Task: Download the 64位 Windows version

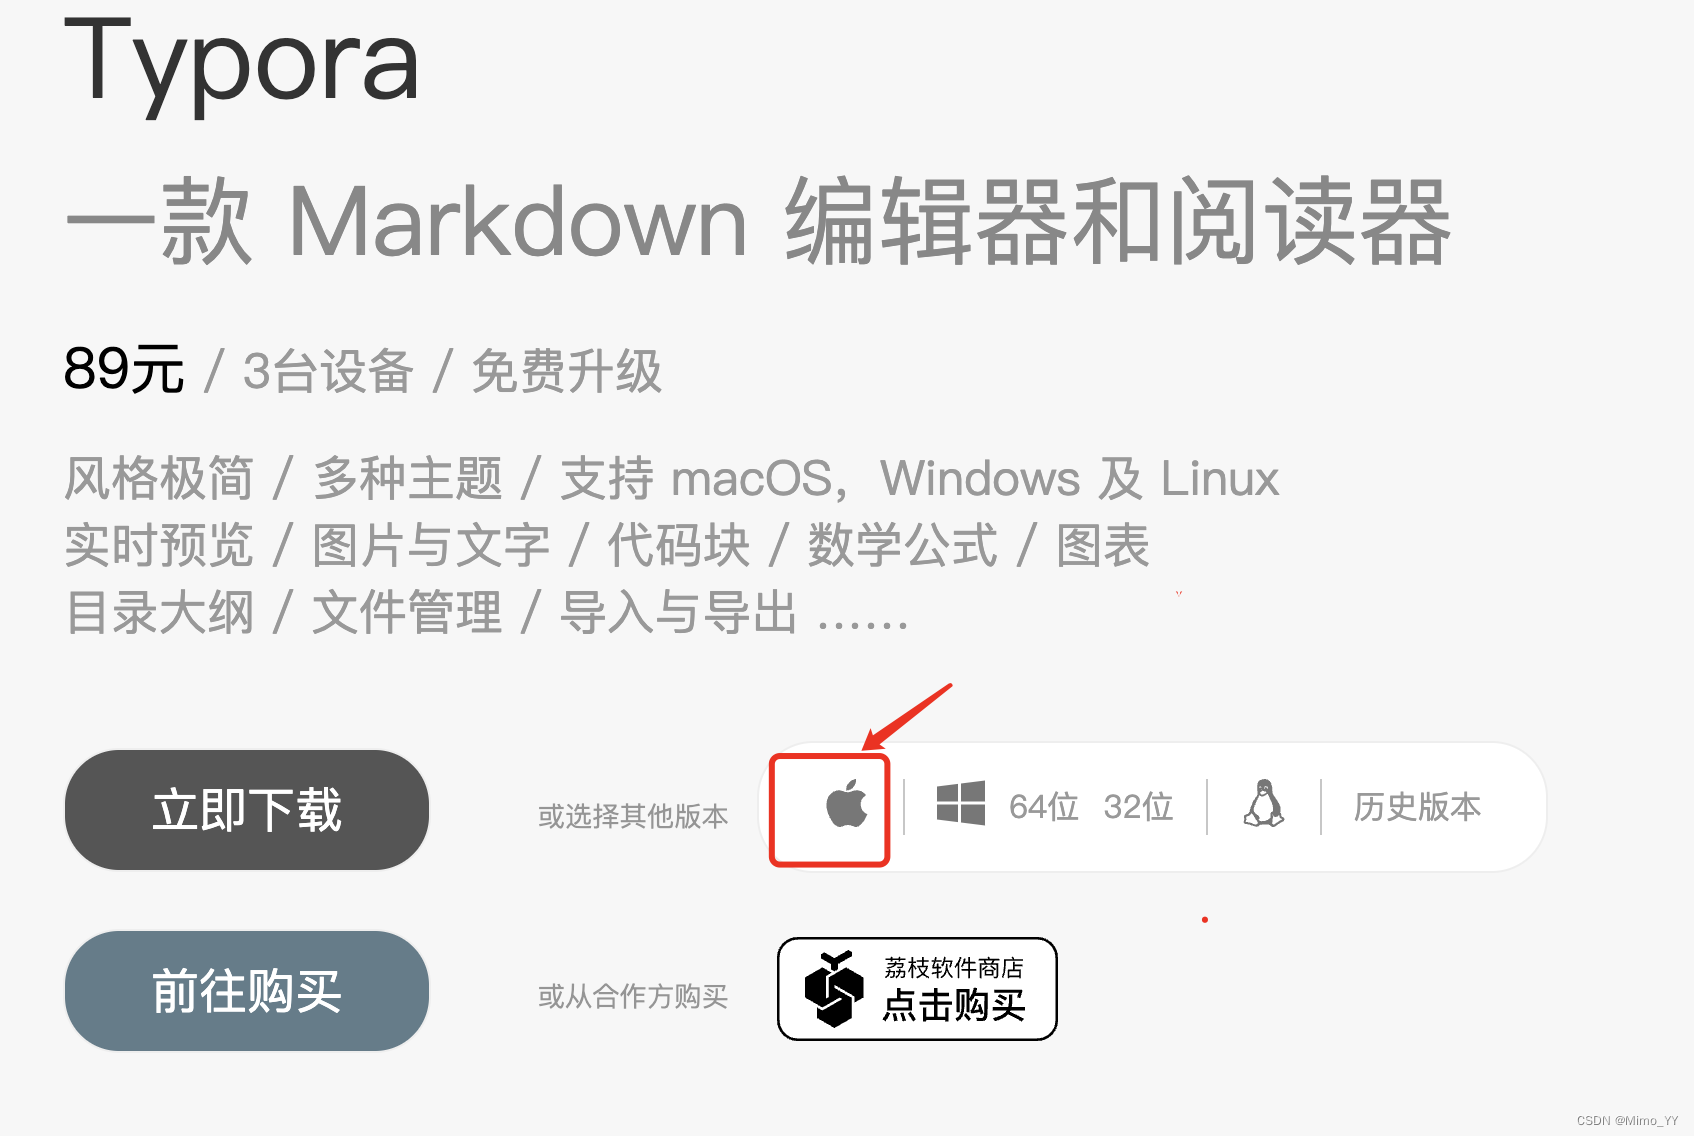Action: [1043, 806]
